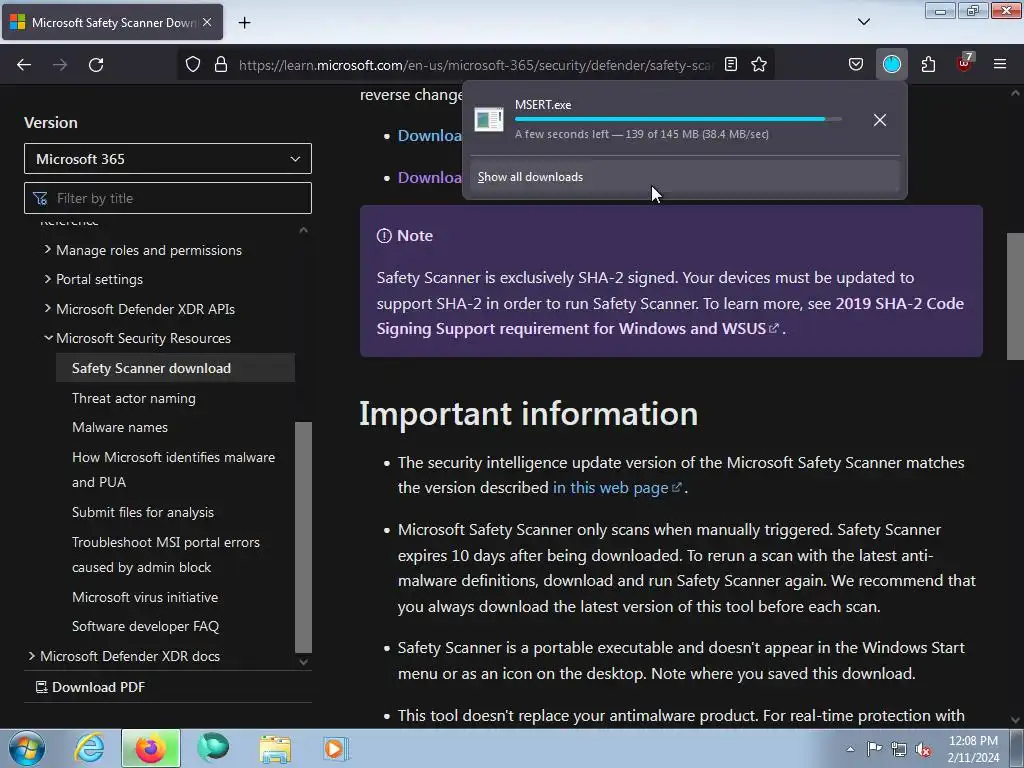Open the media player taskbar icon
Screen dimensions: 1024x768
[336, 748]
